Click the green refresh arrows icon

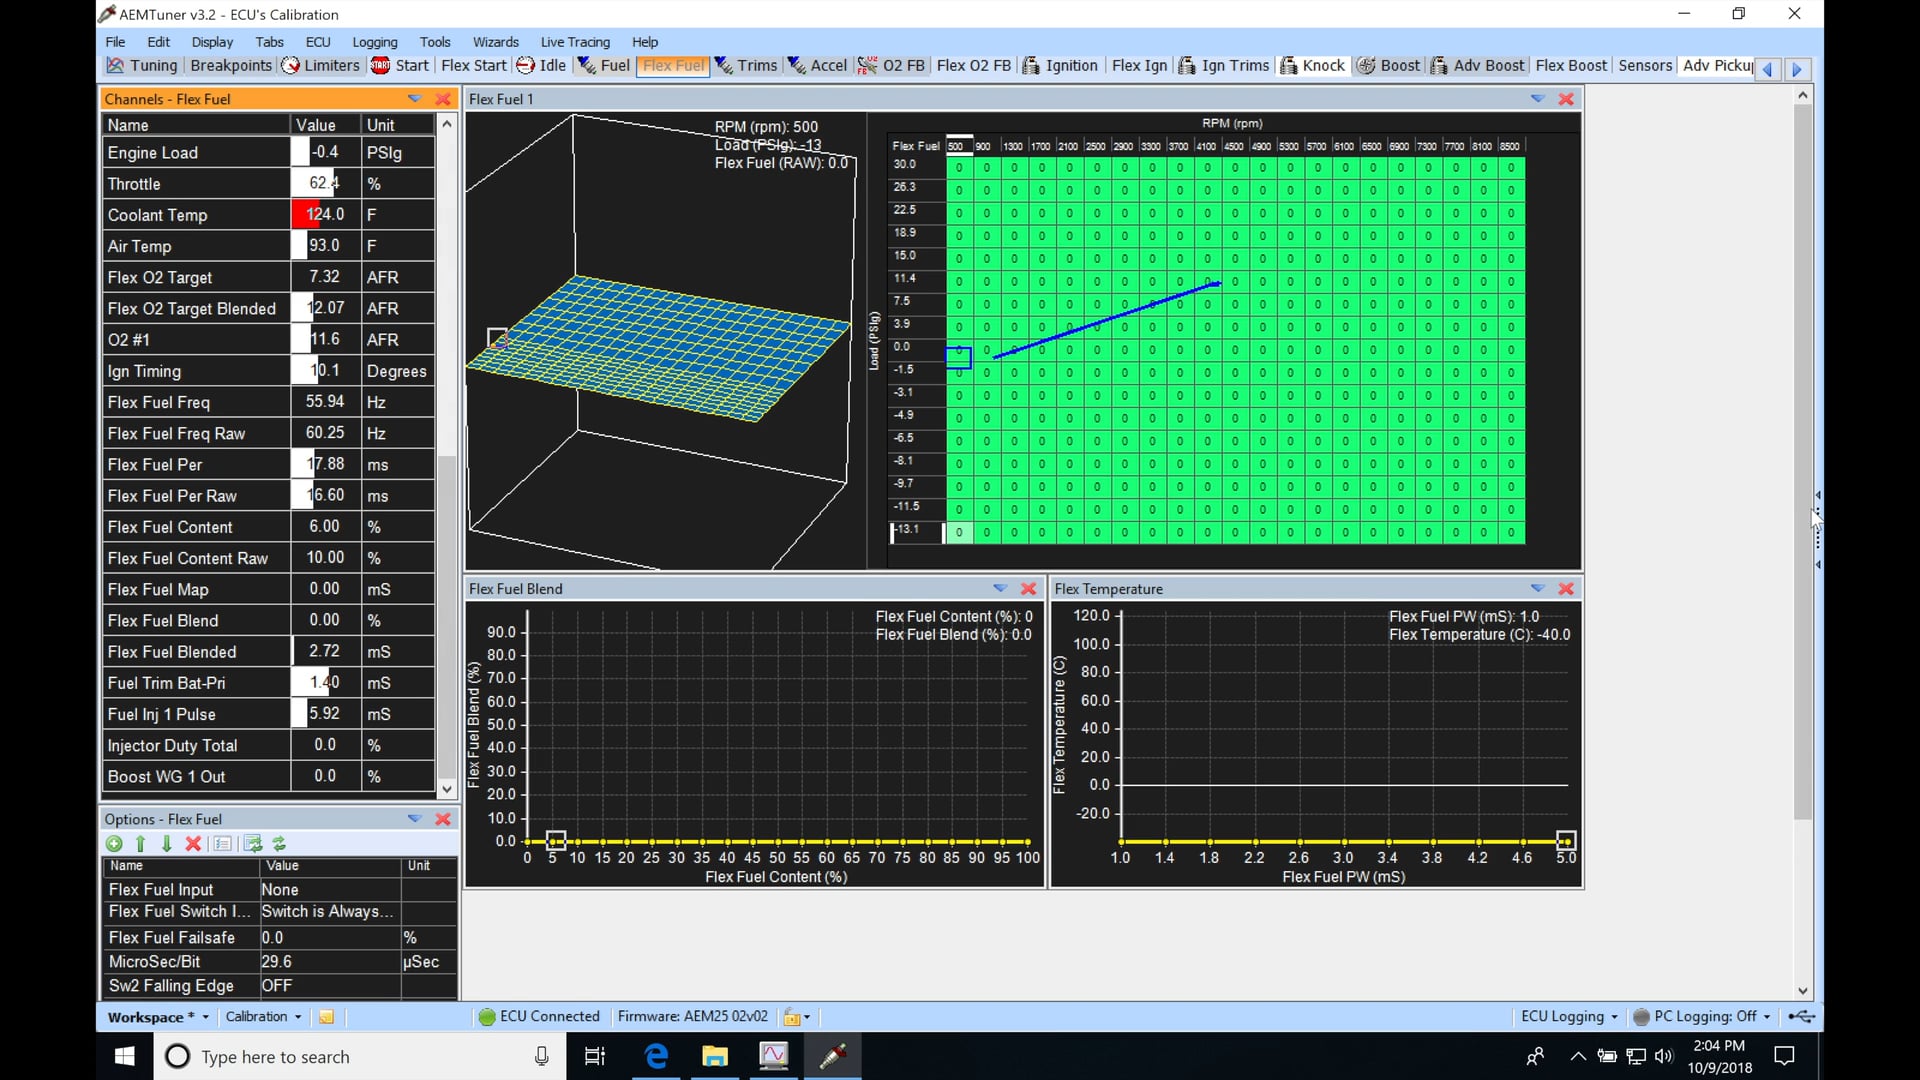pos(280,844)
